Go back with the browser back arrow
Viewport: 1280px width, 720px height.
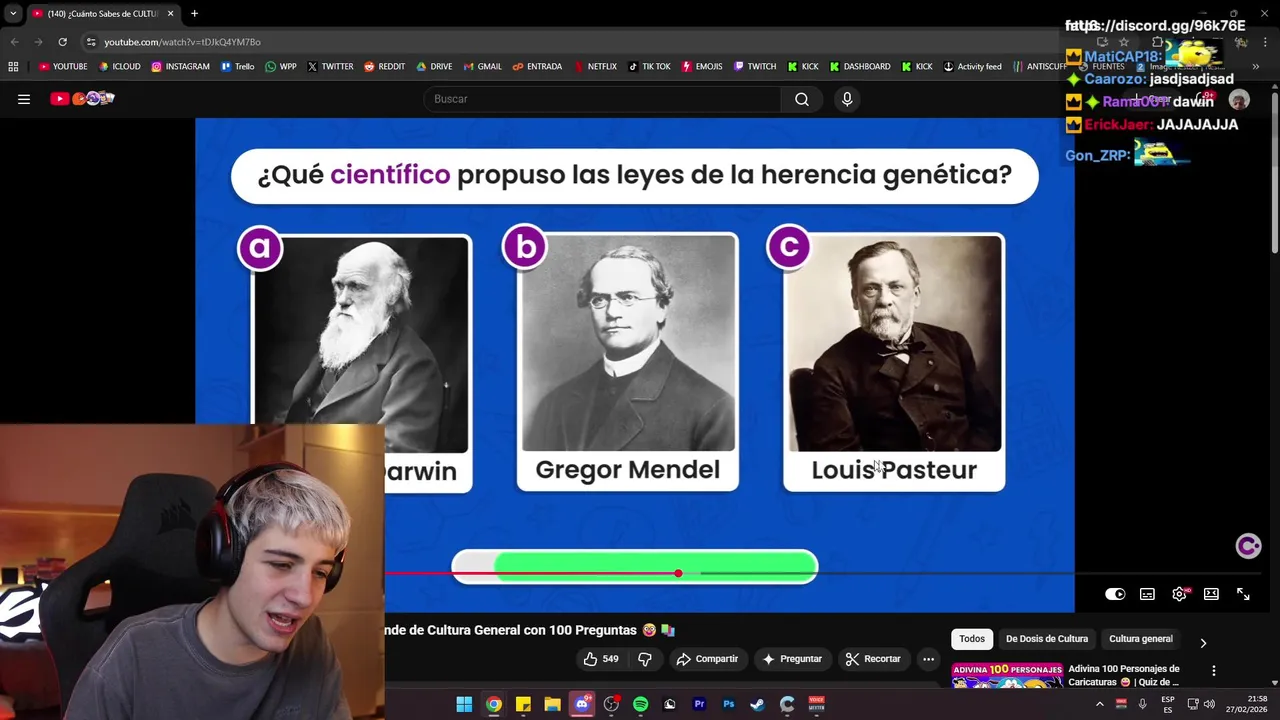[14, 42]
